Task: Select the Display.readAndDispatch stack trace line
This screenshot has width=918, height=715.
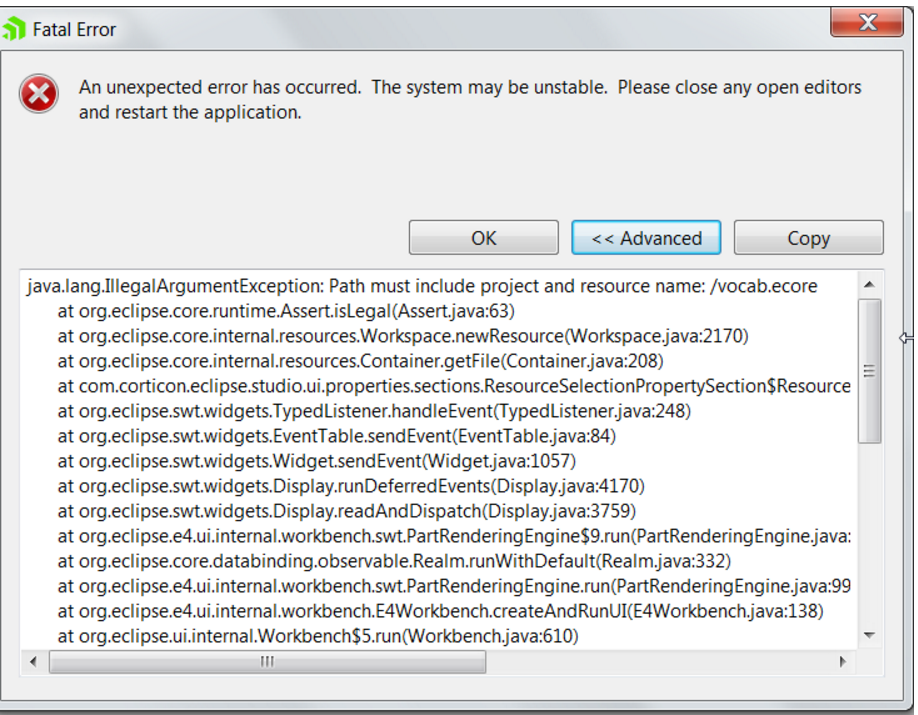Action: tap(347, 511)
